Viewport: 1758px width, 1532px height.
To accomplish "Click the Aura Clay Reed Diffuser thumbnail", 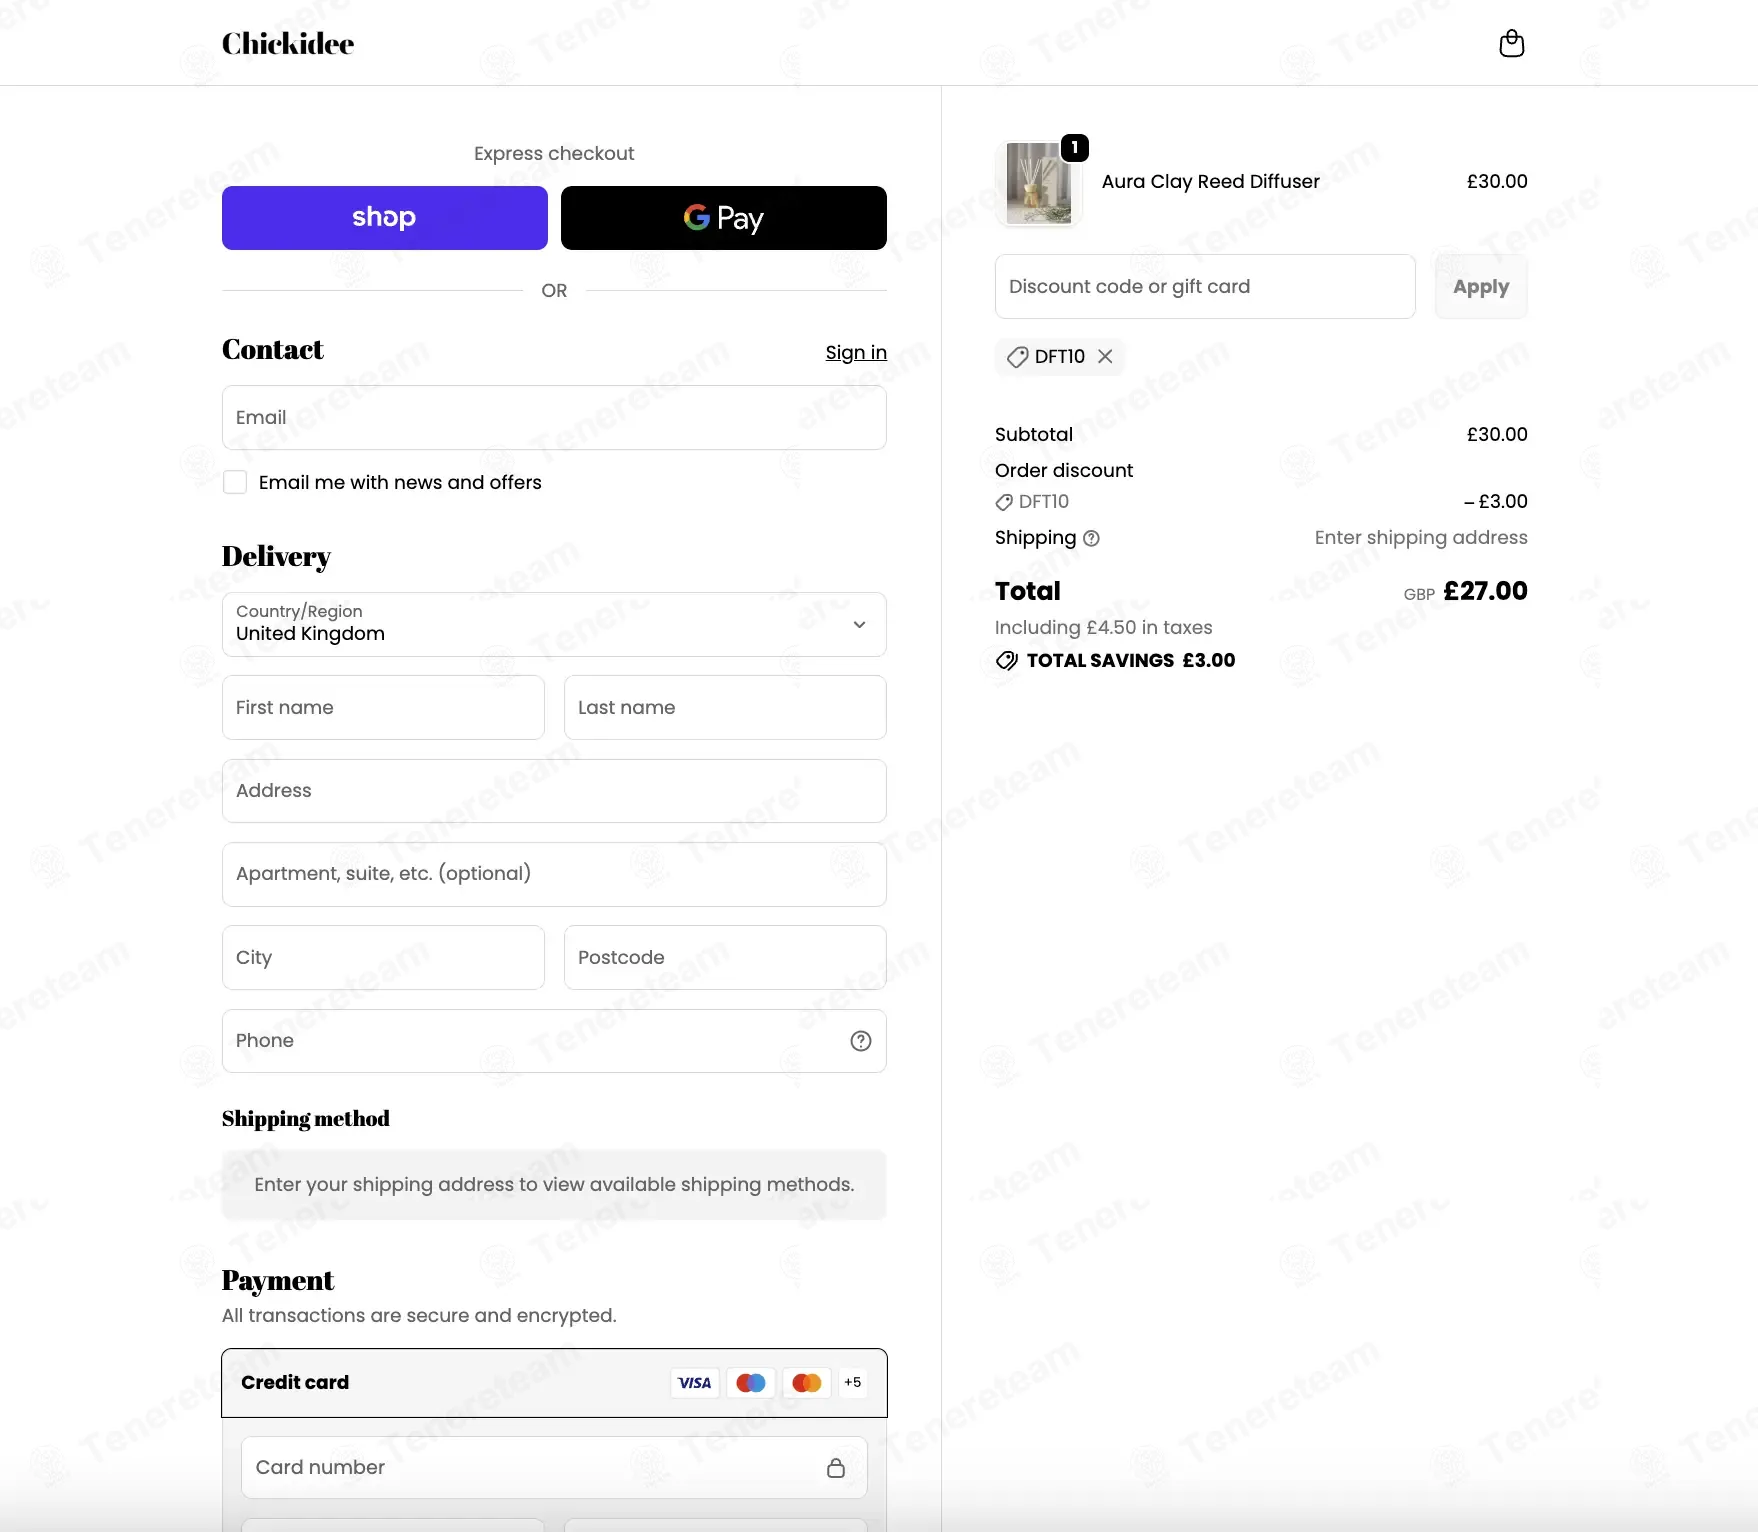I will [1038, 183].
